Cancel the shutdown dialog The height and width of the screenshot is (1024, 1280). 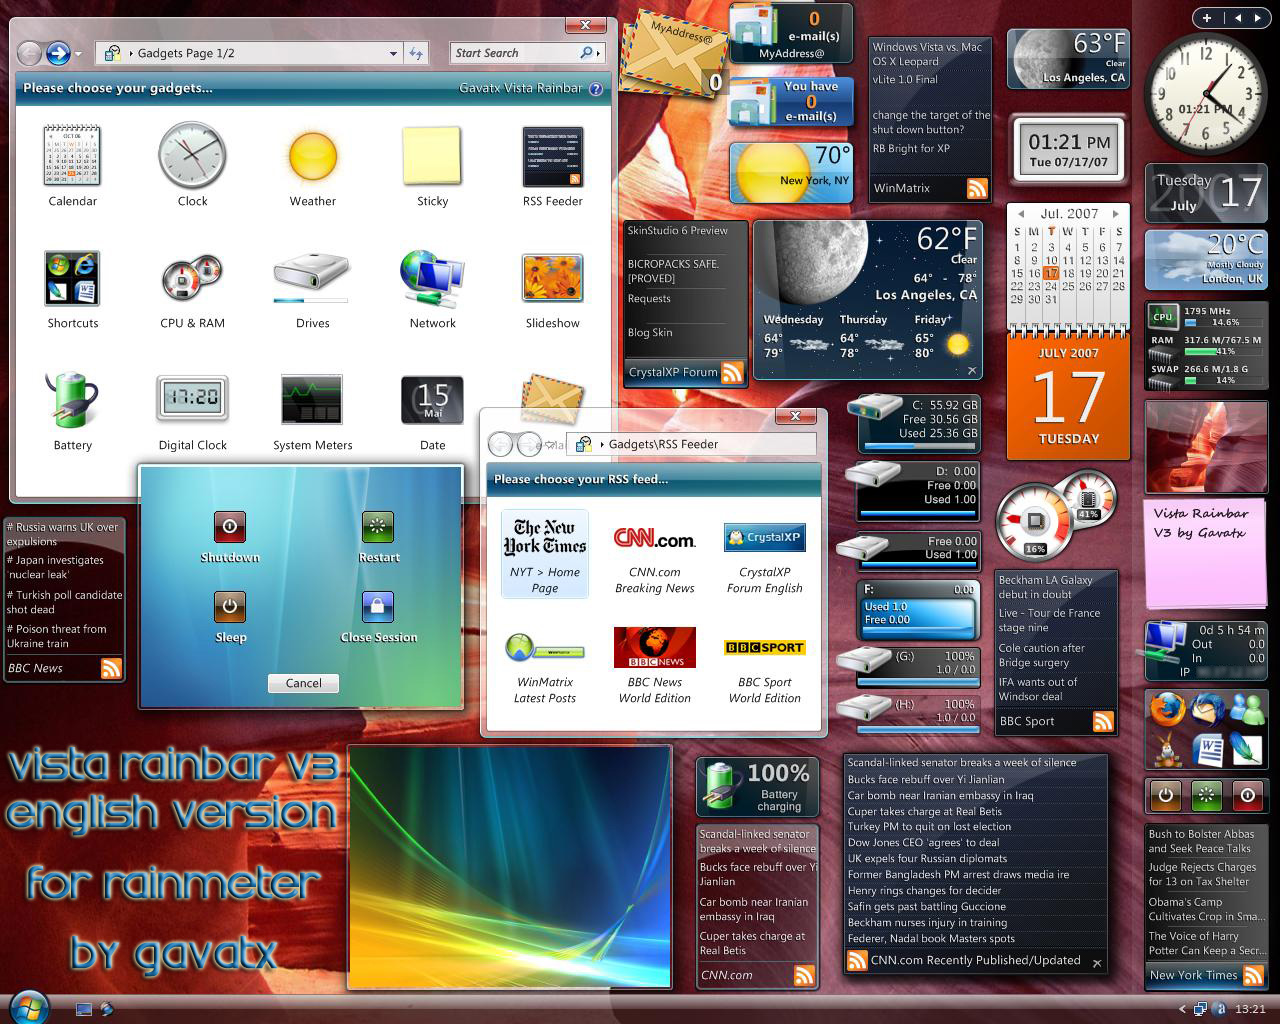303,683
